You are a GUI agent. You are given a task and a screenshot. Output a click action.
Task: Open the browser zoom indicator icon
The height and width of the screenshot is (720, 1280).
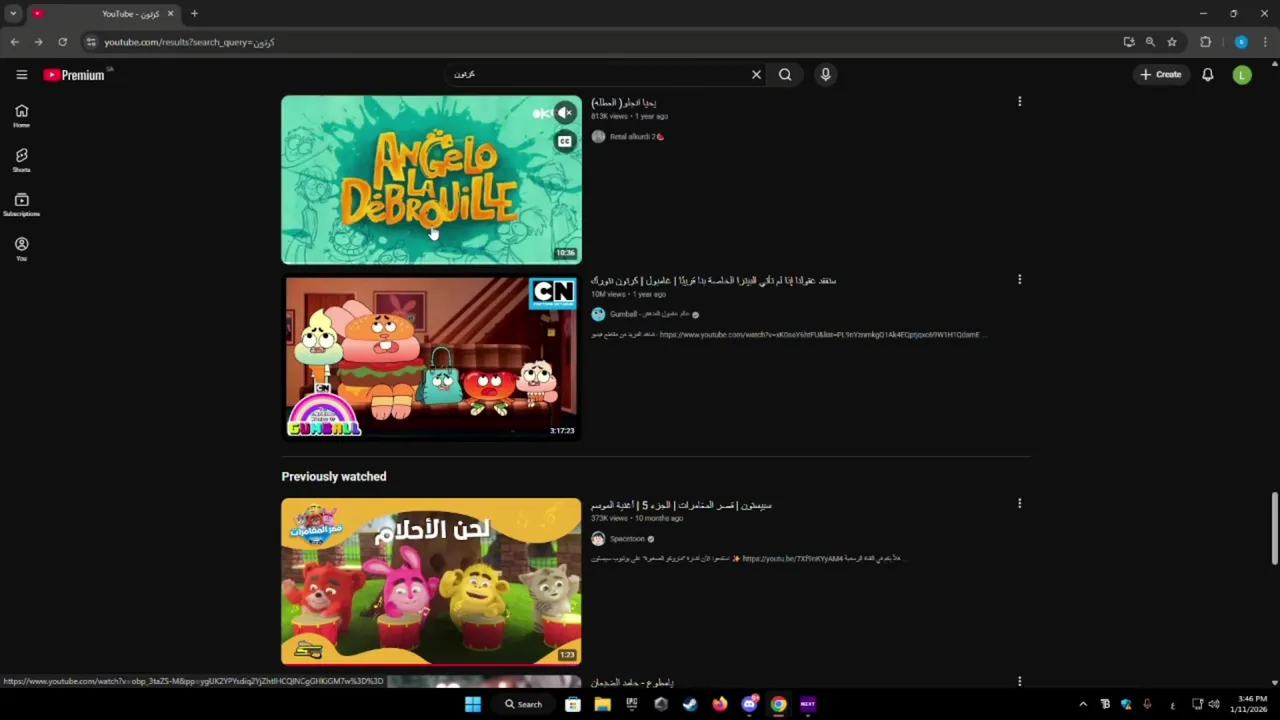click(x=1150, y=42)
